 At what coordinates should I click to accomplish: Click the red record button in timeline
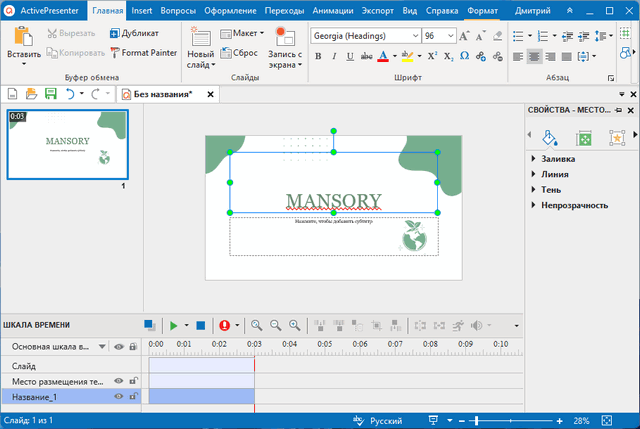coord(224,325)
